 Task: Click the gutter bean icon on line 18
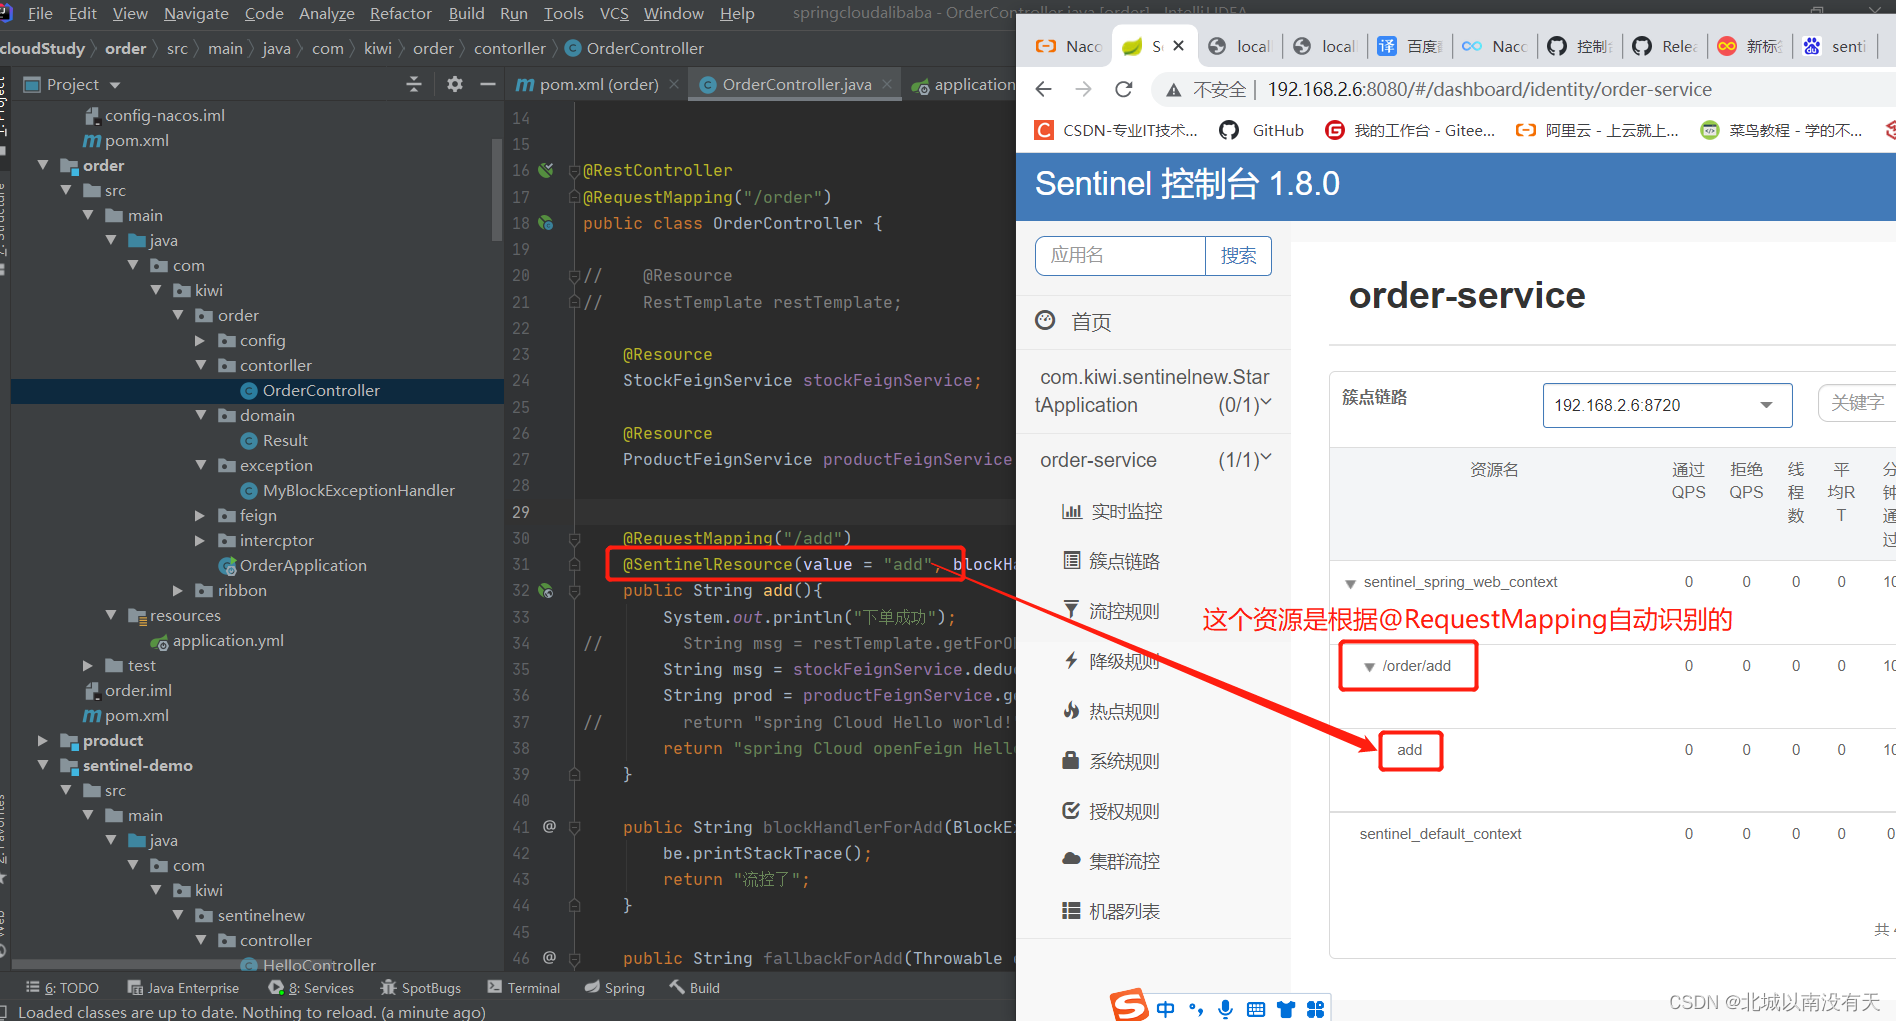(x=546, y=223)
